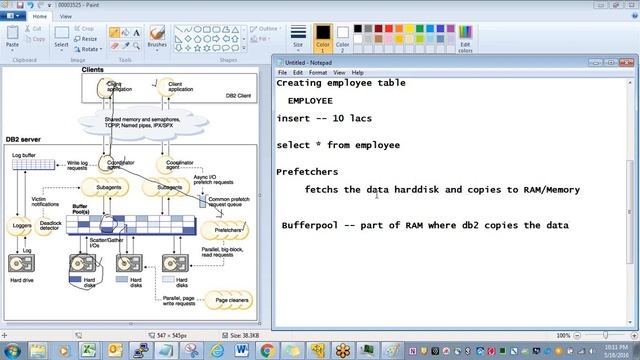Image resolution: width=640 pixels, height=360 pixels.
Task: Expand the Brushes dropdown arrow
Action: click(x=157, y=50)
